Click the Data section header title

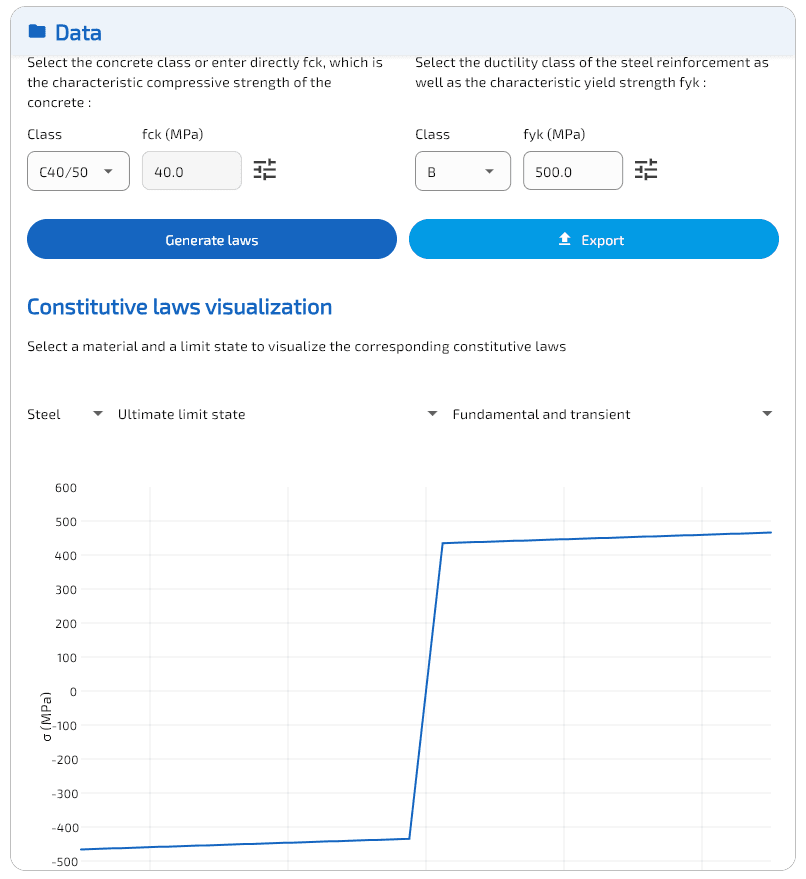pos(78,33)
